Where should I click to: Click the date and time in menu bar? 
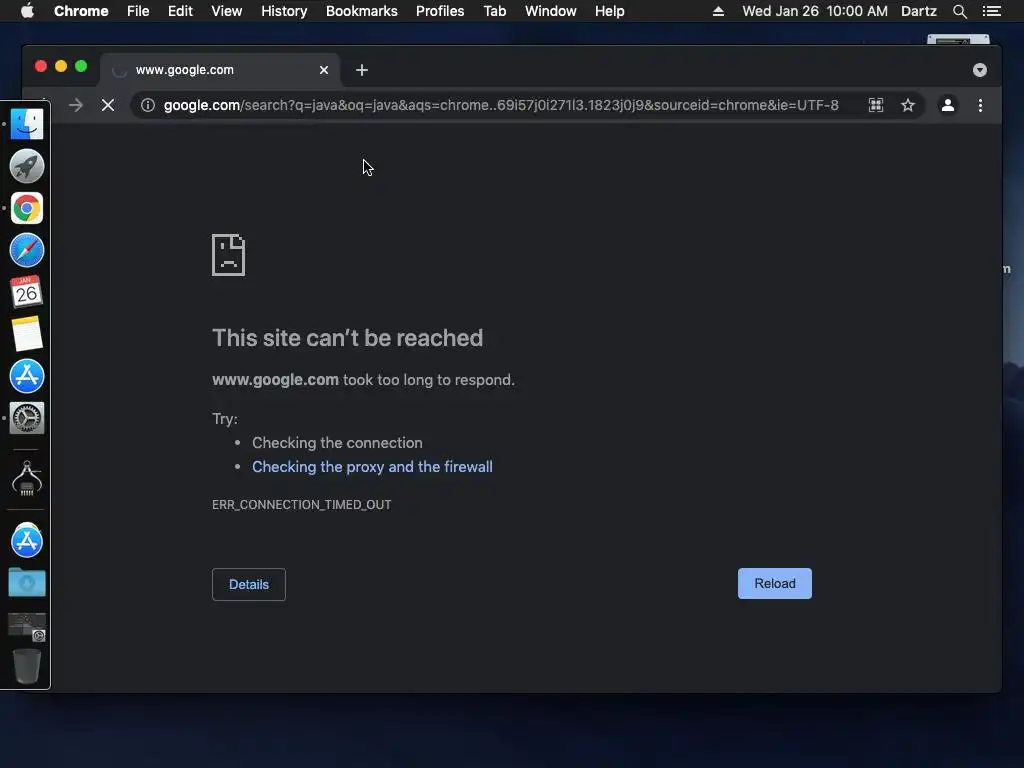click(814, 11)
